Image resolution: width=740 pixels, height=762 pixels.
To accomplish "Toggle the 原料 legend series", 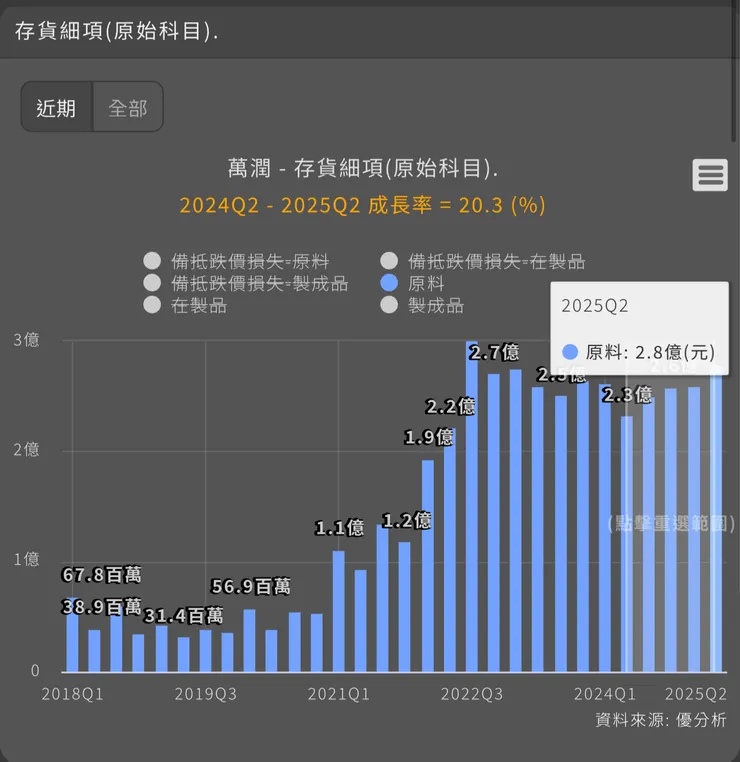I will point(412,283).
